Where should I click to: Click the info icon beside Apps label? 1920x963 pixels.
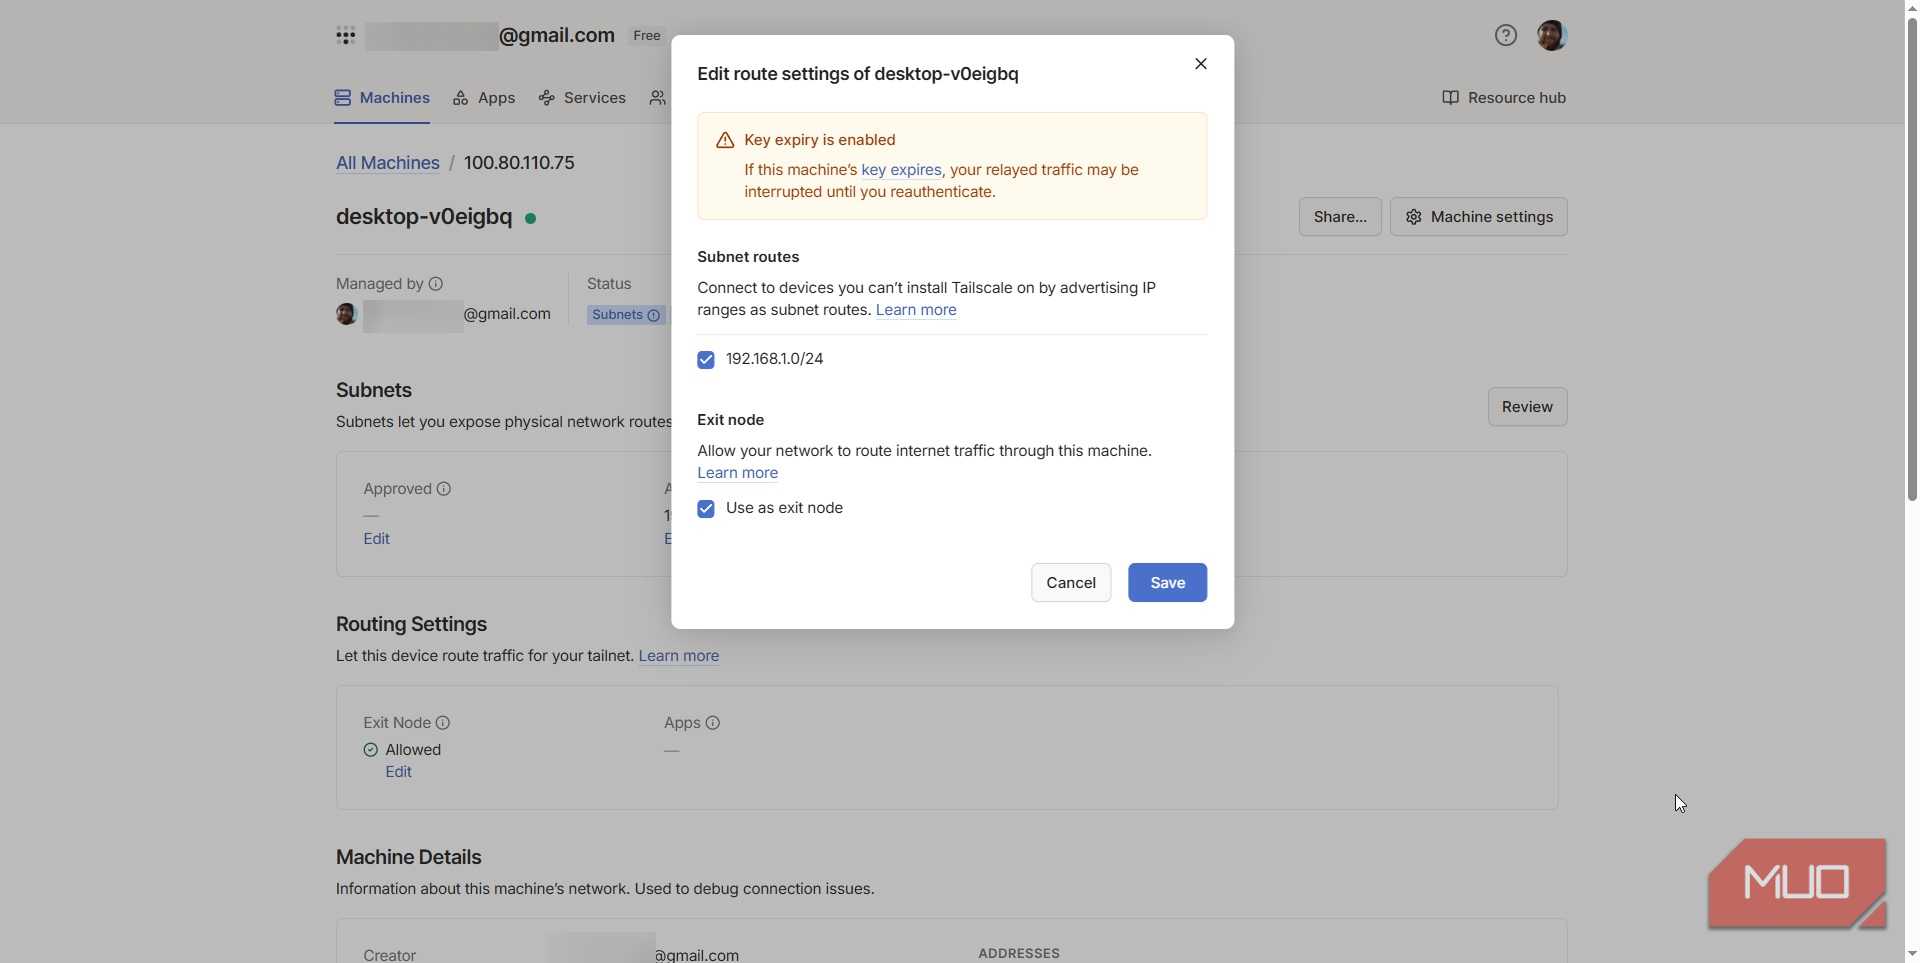click(713, 723)
